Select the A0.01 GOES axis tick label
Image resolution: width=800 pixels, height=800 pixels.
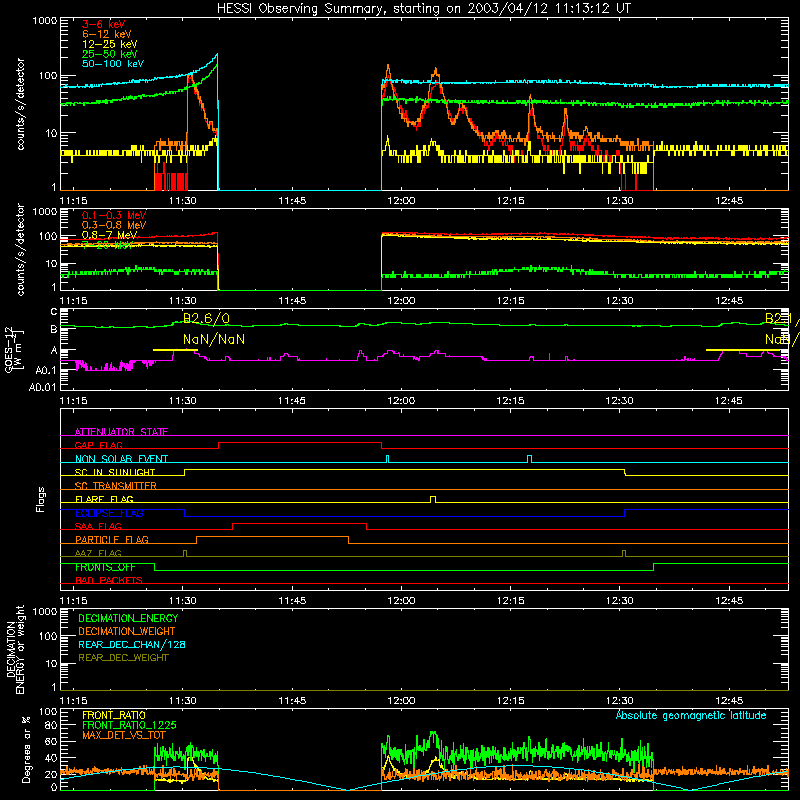tap(42, 387)
